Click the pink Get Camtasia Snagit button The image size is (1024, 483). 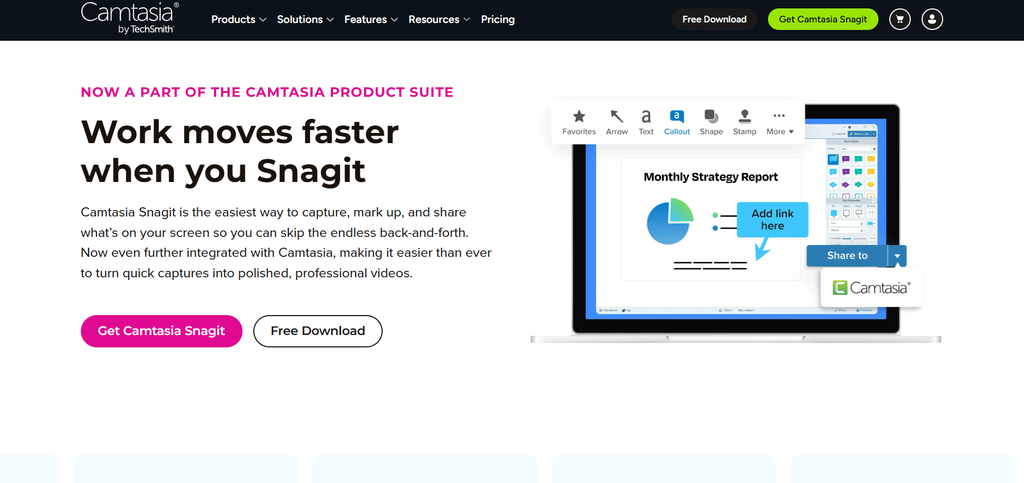click(161, 331)
